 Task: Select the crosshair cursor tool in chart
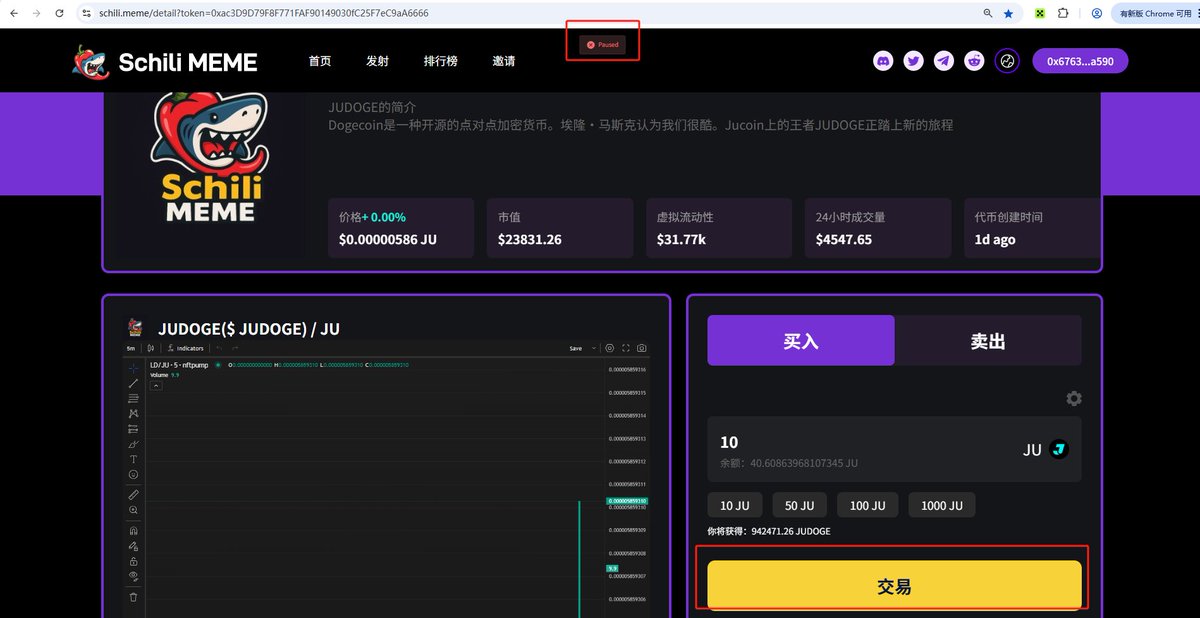[134, 368]
